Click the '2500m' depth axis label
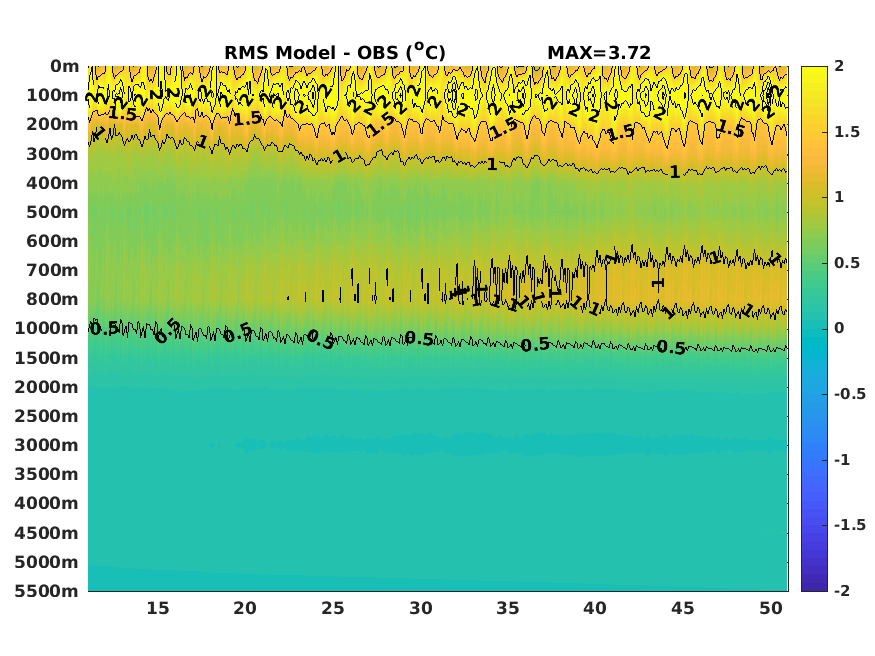 click(x=47, y=416)
